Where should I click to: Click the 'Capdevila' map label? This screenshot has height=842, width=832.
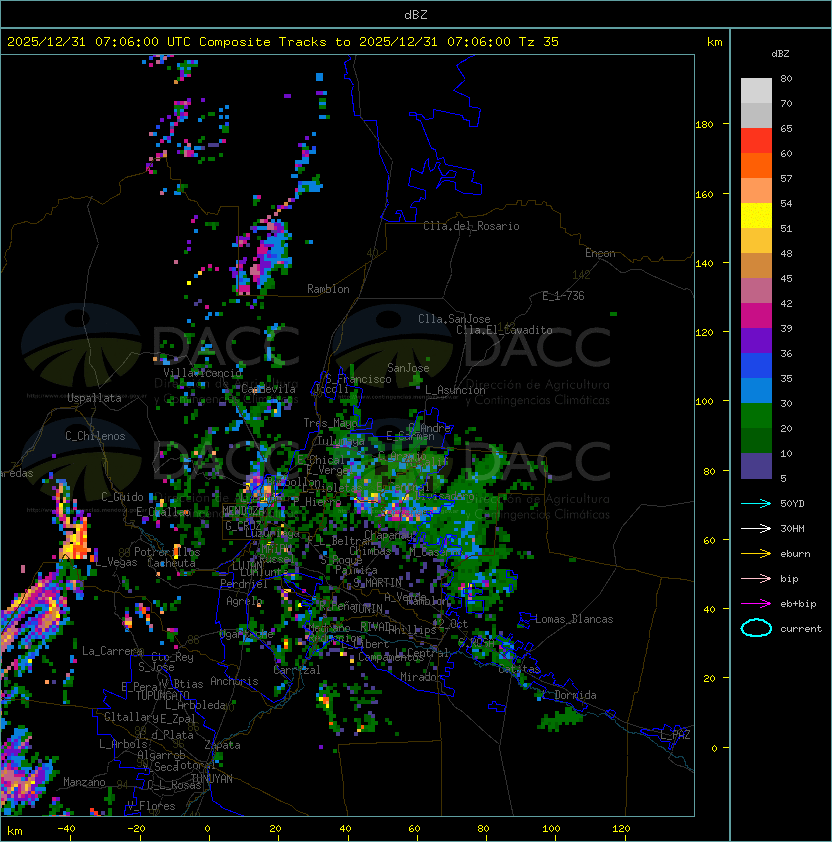pos(268,389)
